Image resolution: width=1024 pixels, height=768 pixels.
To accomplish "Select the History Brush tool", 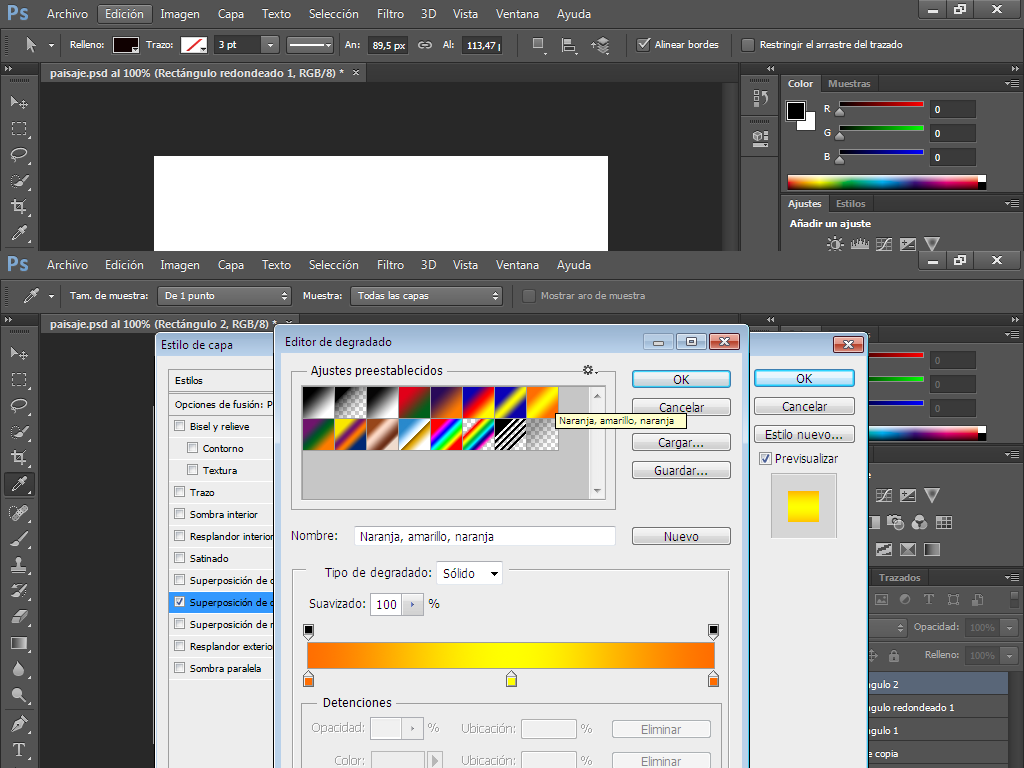I will pyautogui.click(x=19, y=591).
